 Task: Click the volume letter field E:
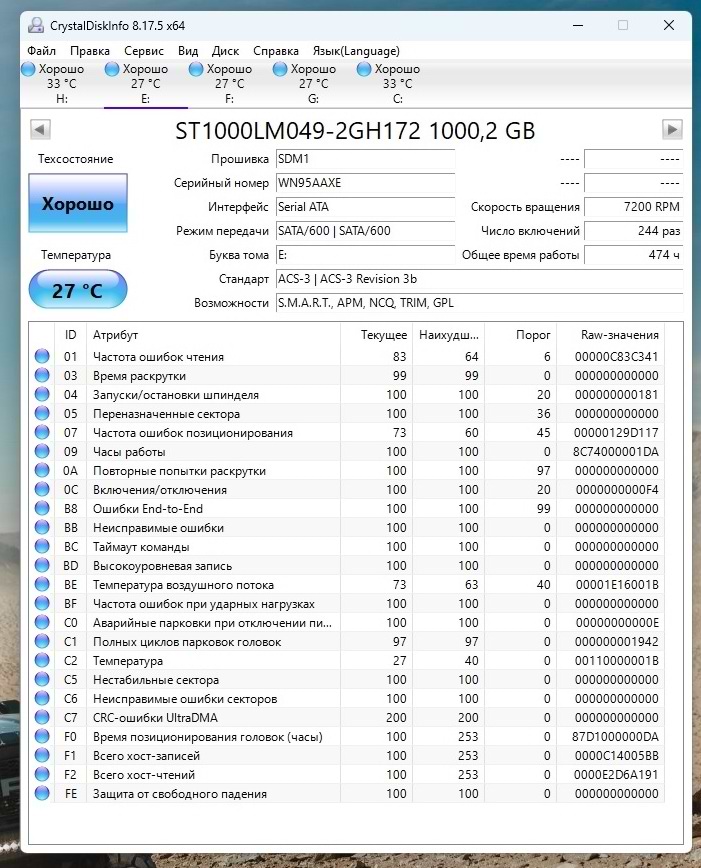tap(365, 255)
